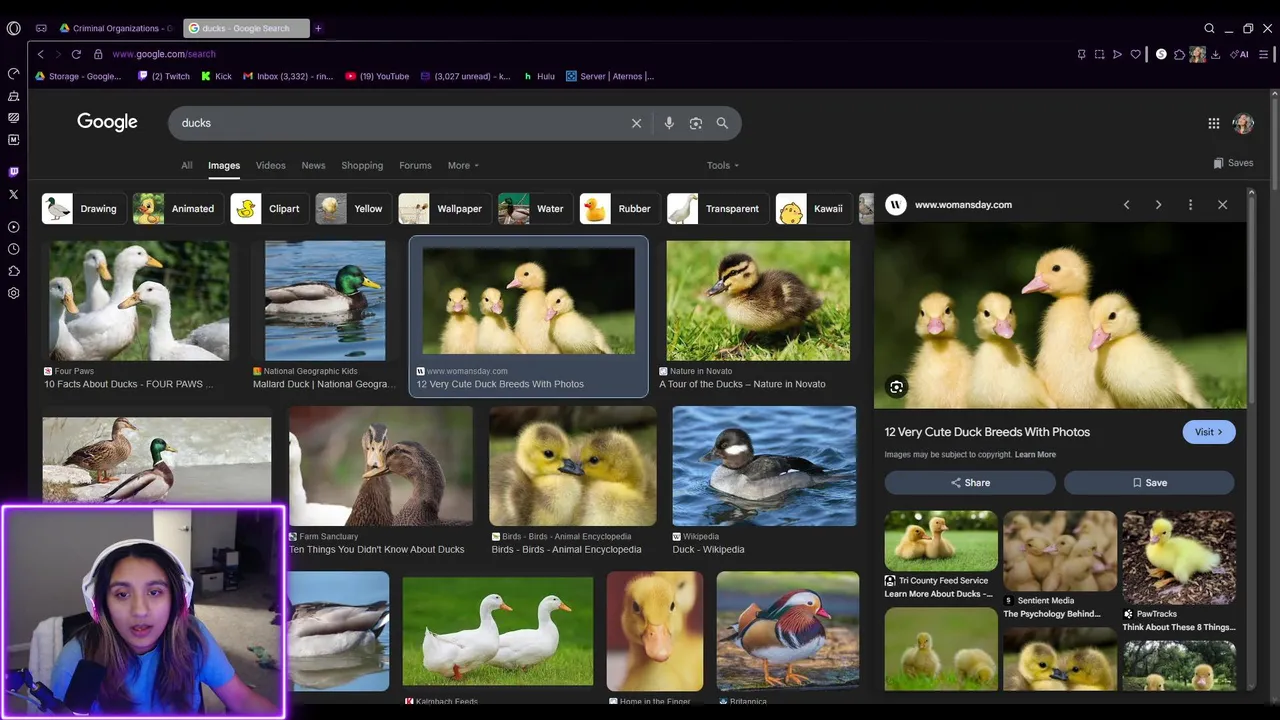
Task: Add page to bookmarks heart icon
Action: tap(1135, 54)
